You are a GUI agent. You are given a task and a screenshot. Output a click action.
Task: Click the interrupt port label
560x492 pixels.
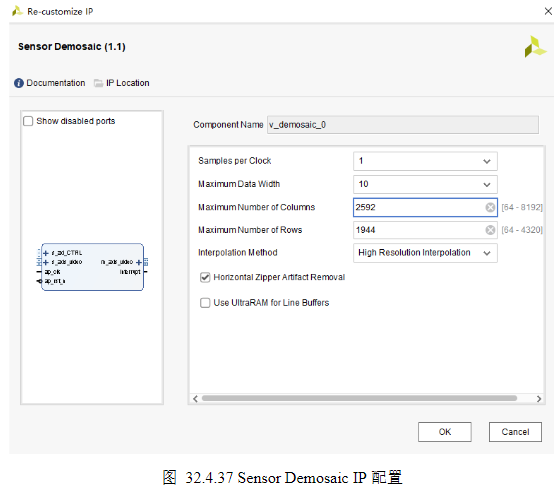tap(130, 272)
